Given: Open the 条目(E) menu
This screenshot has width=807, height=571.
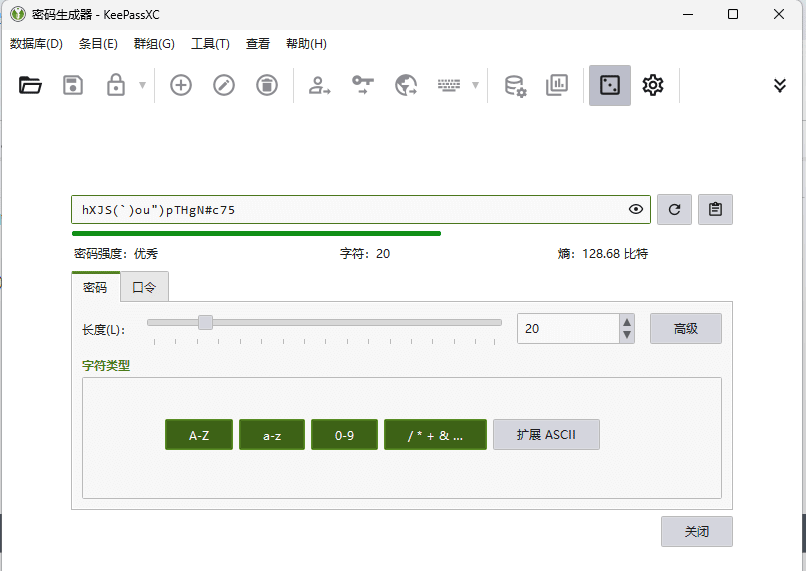Looking at the screenshot, I should point(98,44).
